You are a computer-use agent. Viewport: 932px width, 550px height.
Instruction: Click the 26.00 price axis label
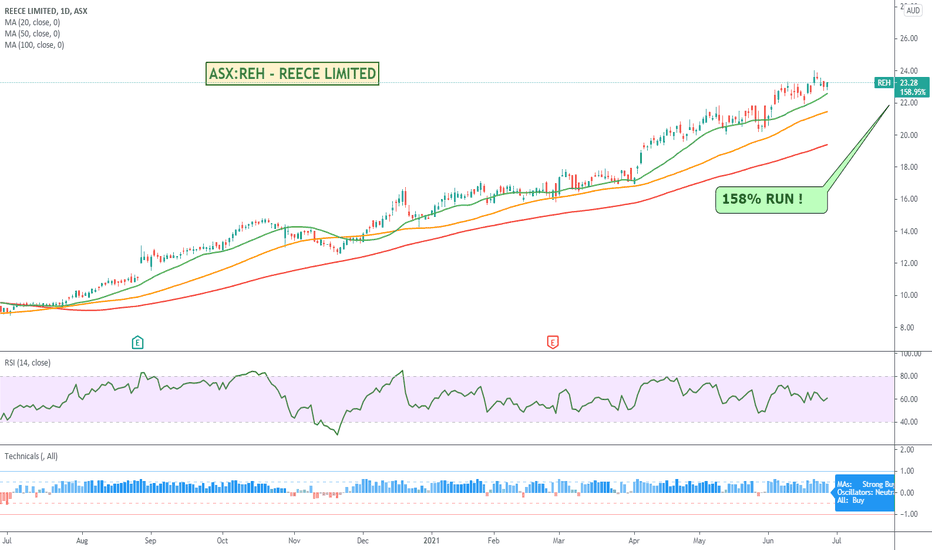909,39
